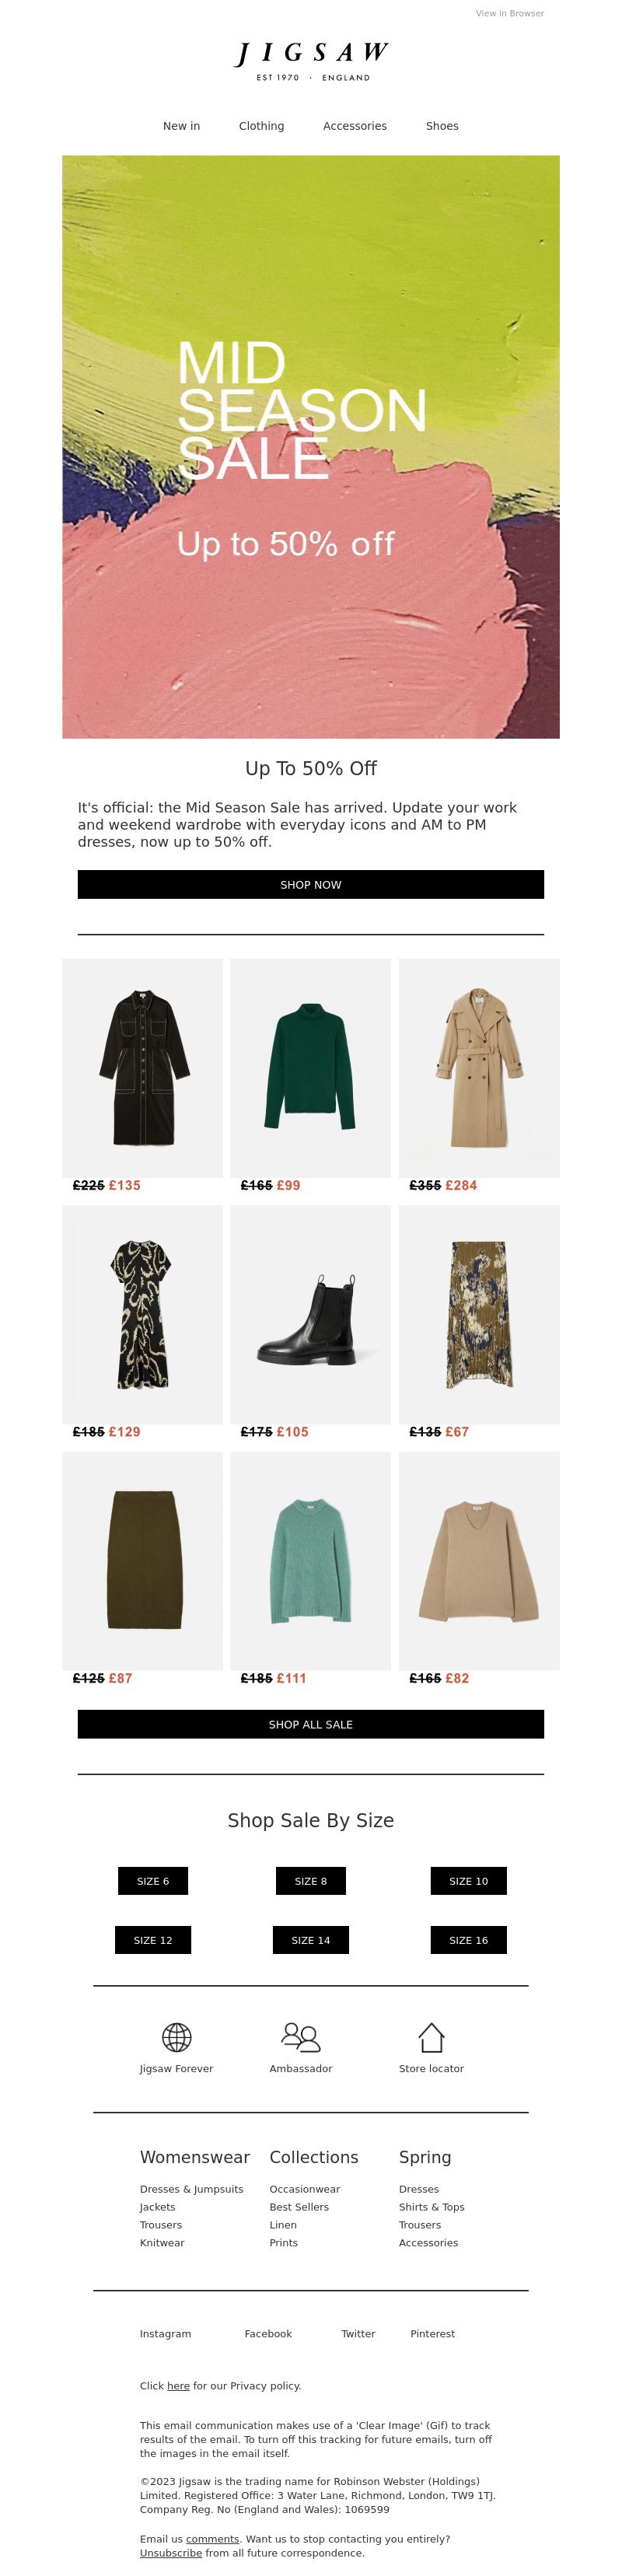Pick the SIZE 14 button
This screenshot has width=622, height=2576.
pyautogui.click(x=311, y=1940)
